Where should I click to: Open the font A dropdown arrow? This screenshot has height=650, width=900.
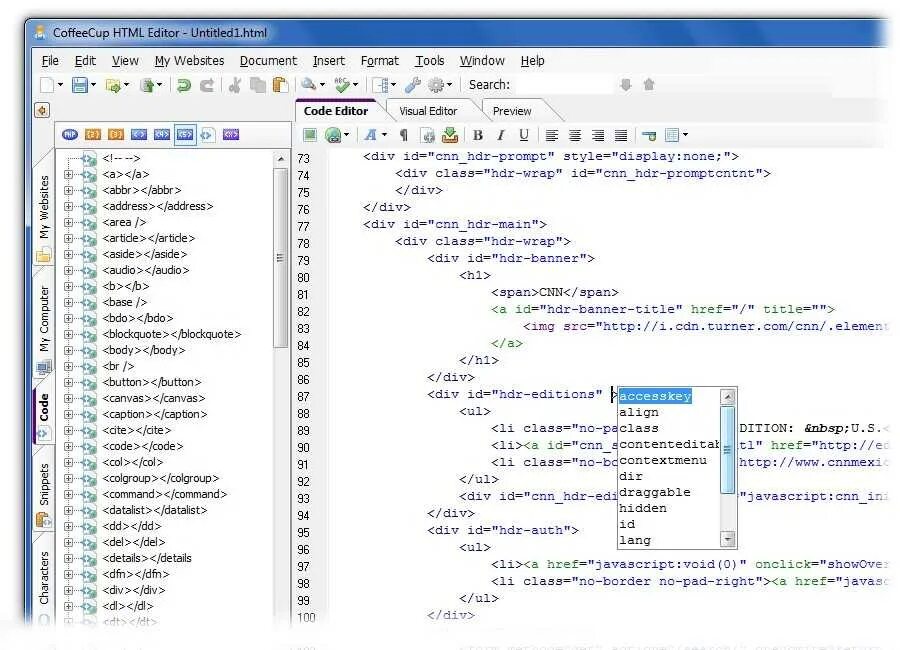(x=384, y=136)
